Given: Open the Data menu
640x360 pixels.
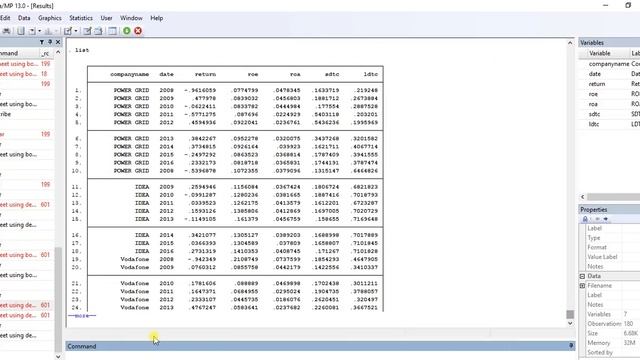Looking at the screenshot, I should point(24,18).
